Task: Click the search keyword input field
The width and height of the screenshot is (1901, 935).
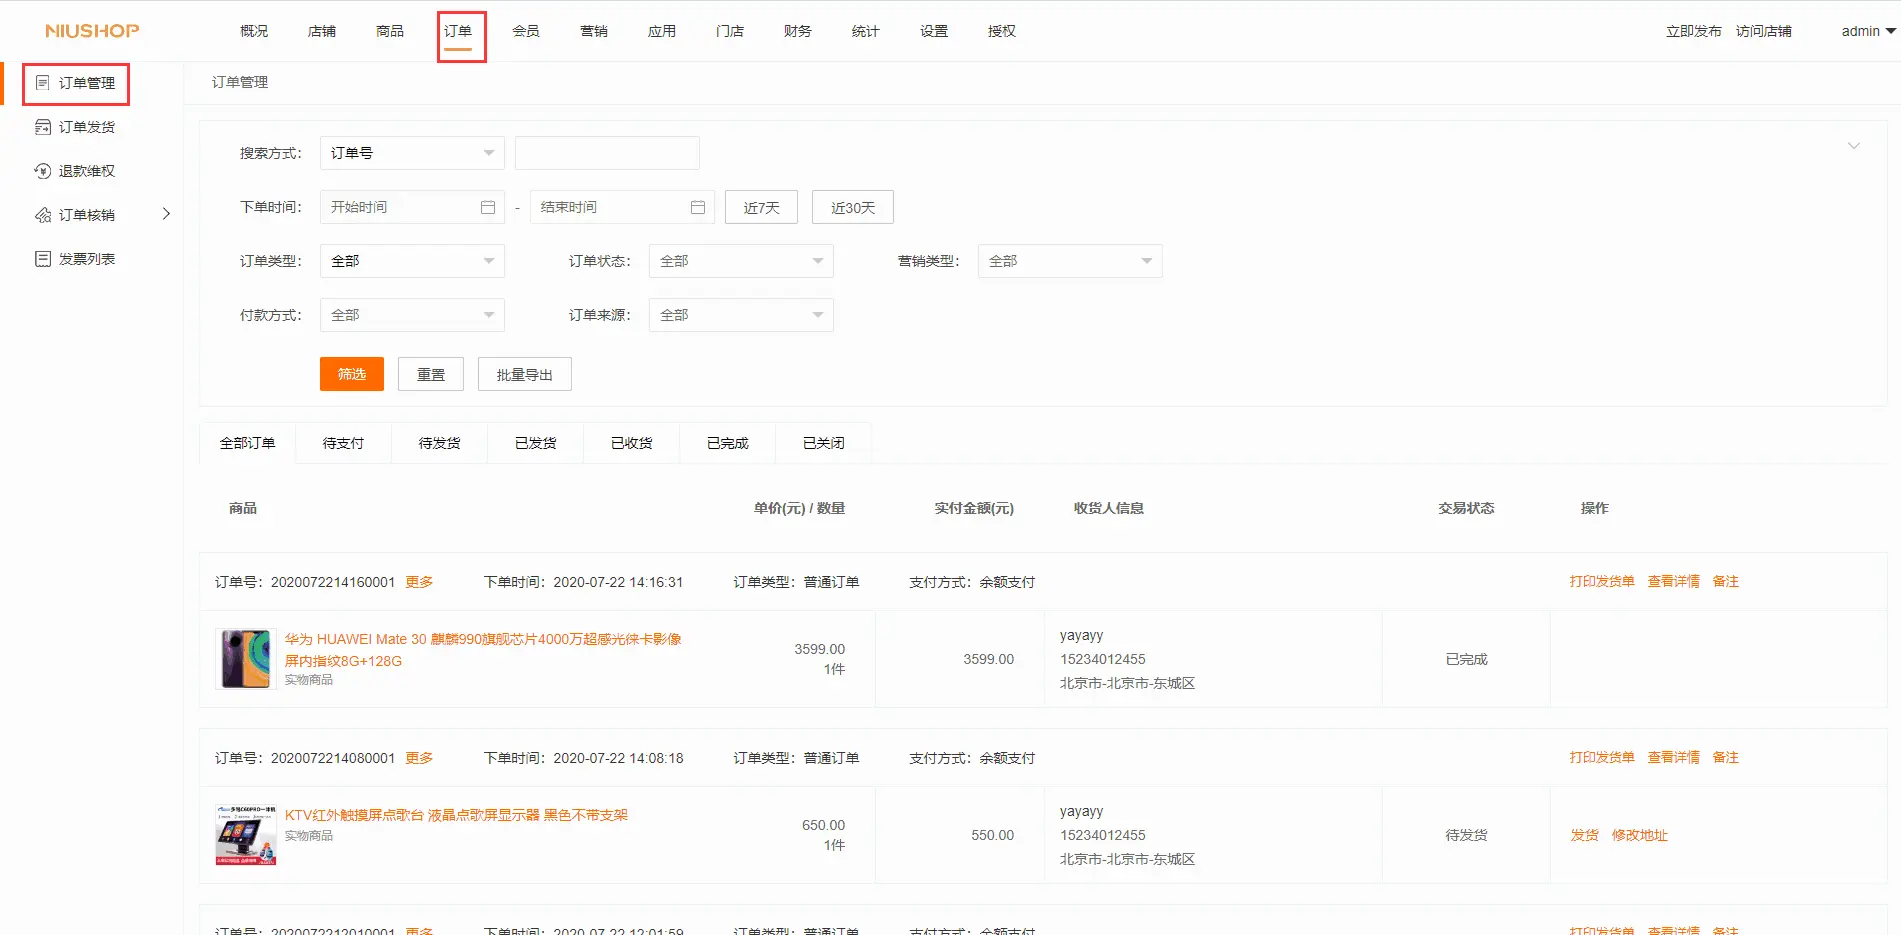Action: (606, 153)
